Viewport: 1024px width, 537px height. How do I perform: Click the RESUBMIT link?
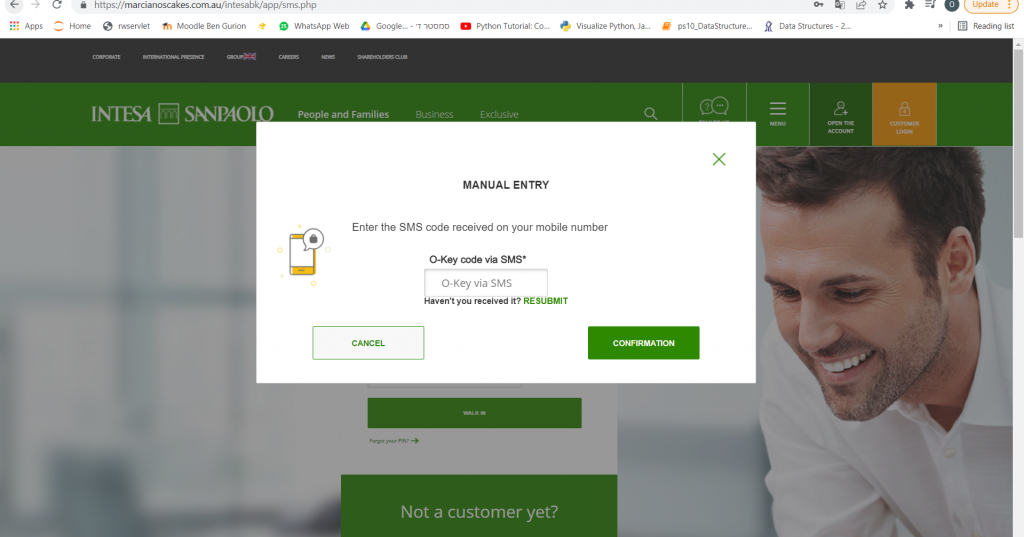545,301
